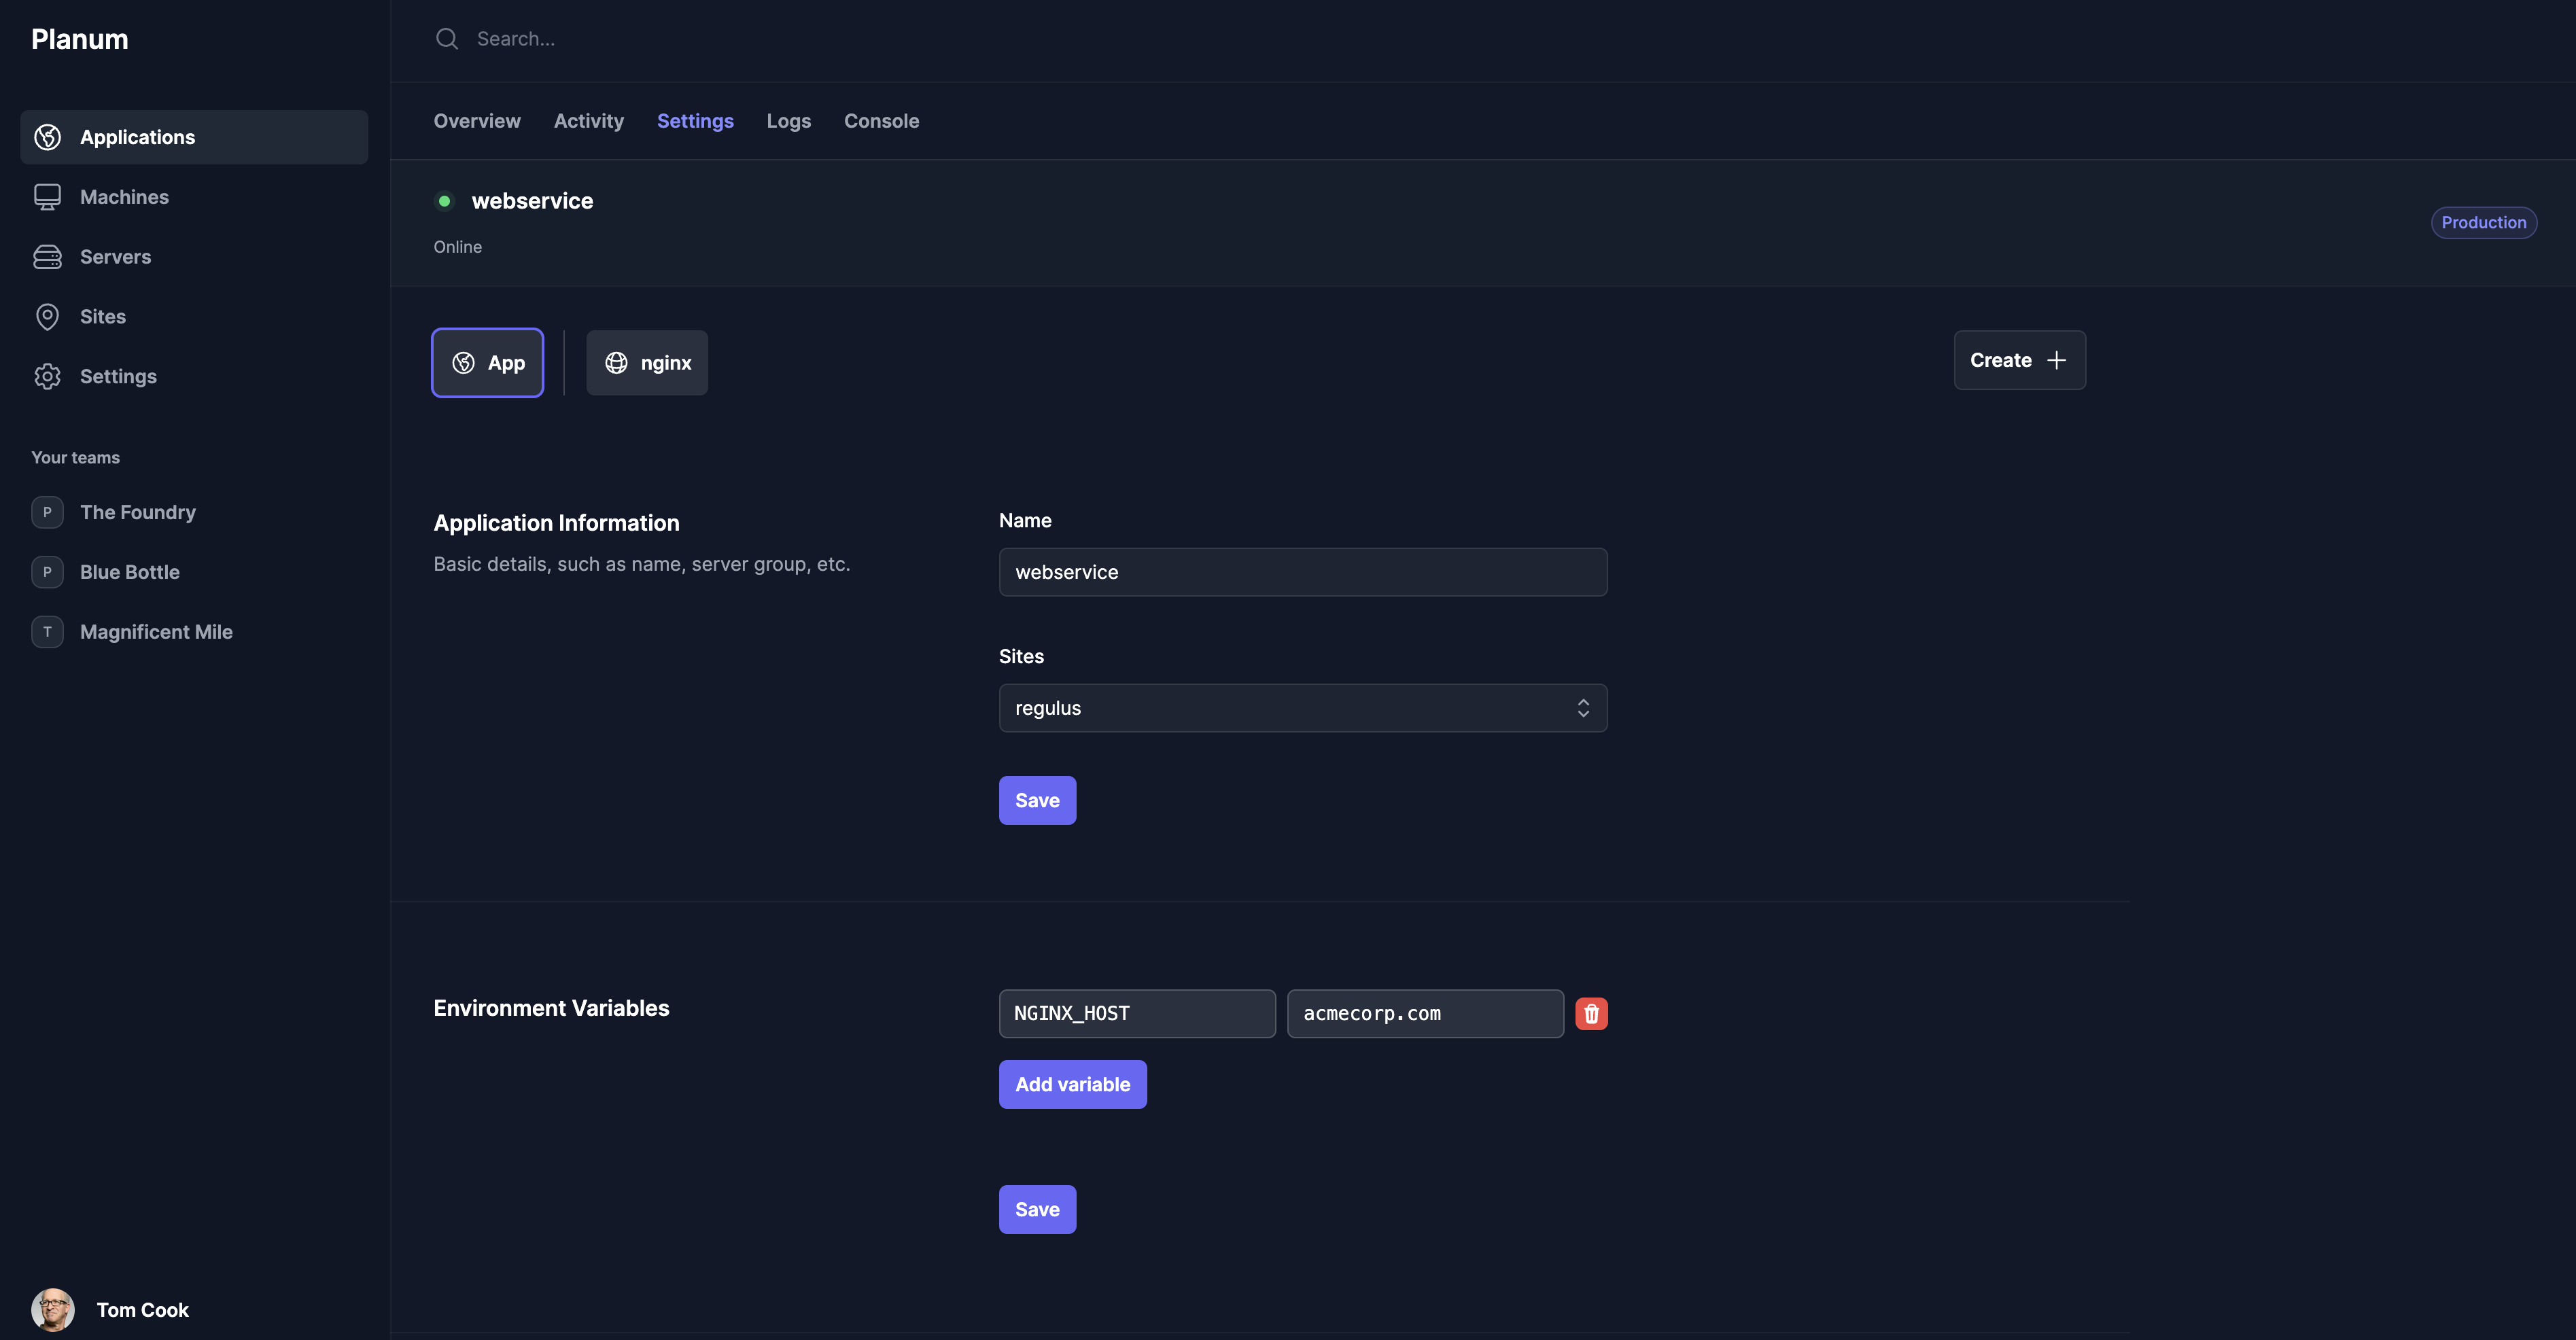Delete the NGINX_HOST variable with trash icon
This screenshot has height=1340, width=2576.
click(1591, 1013)
